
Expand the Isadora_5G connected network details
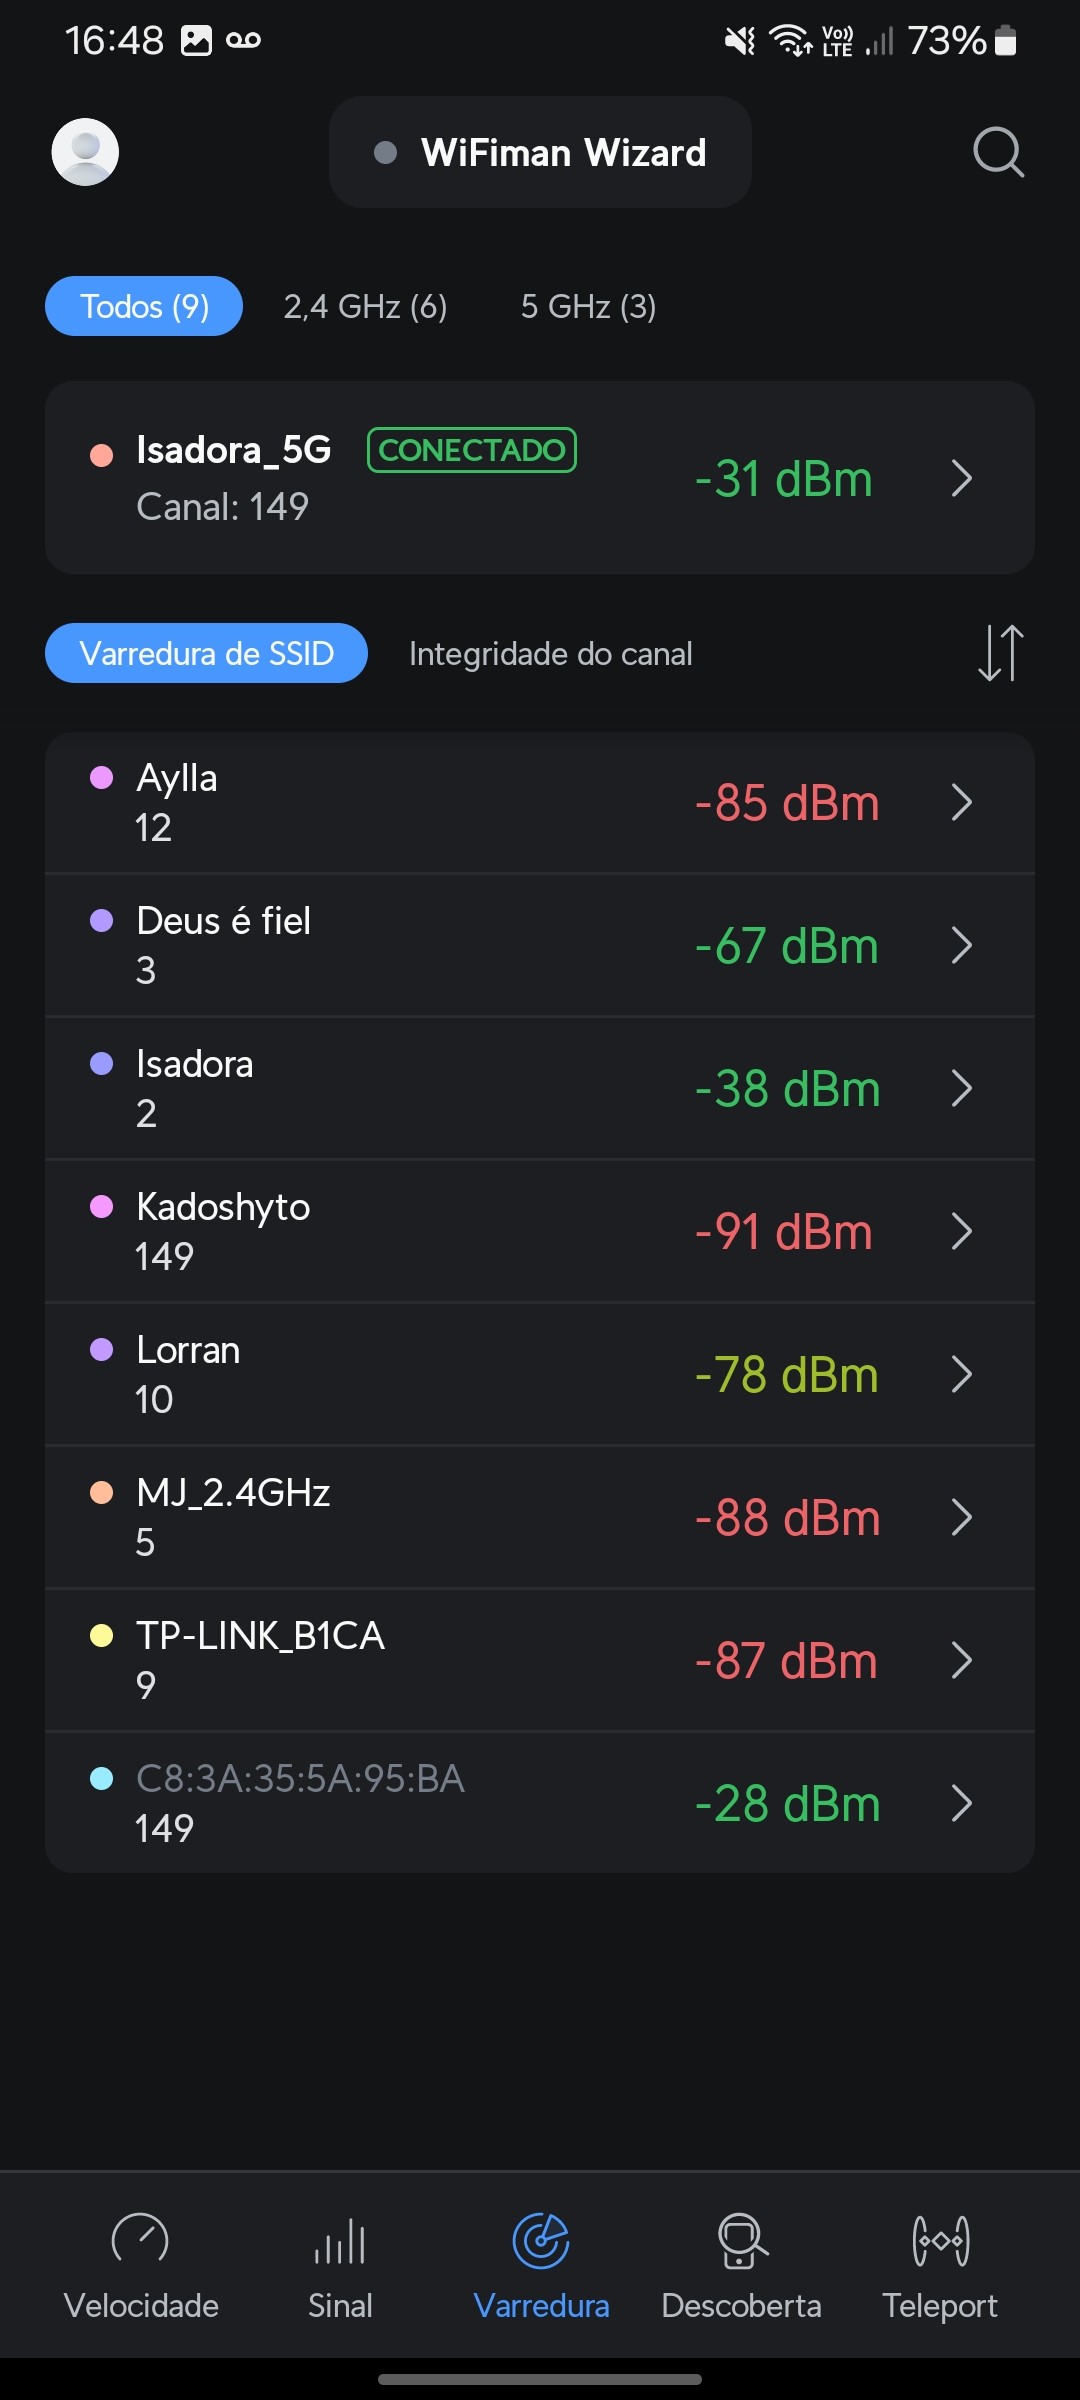(x=961, y=478)
